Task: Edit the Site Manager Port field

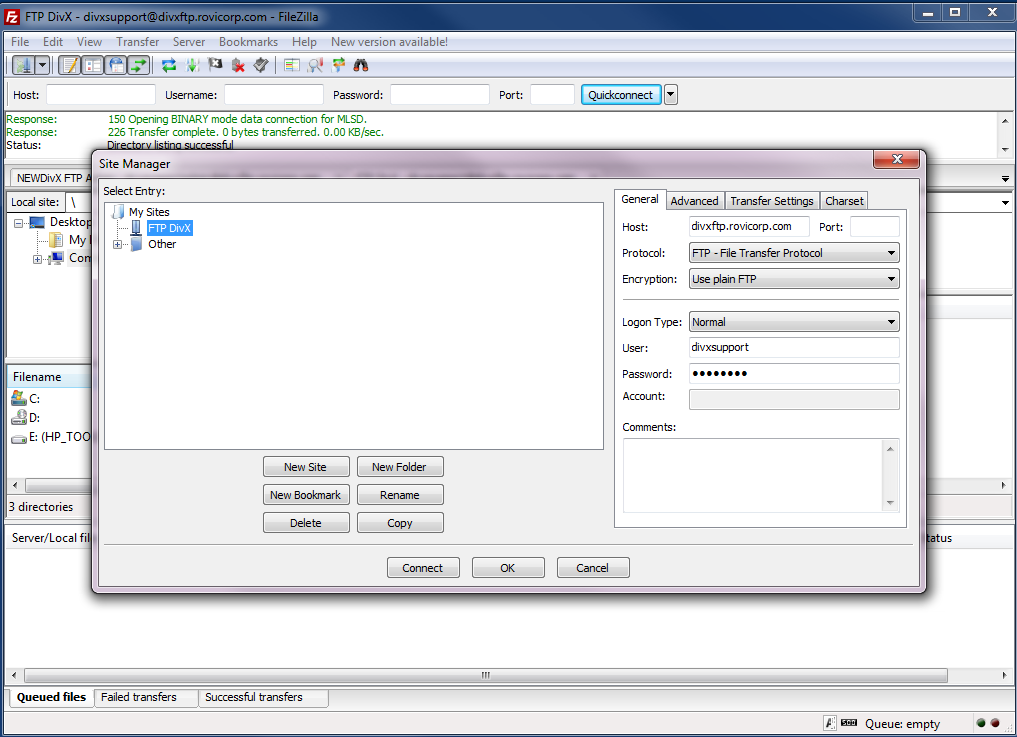Action: click(x=874, y=226)
